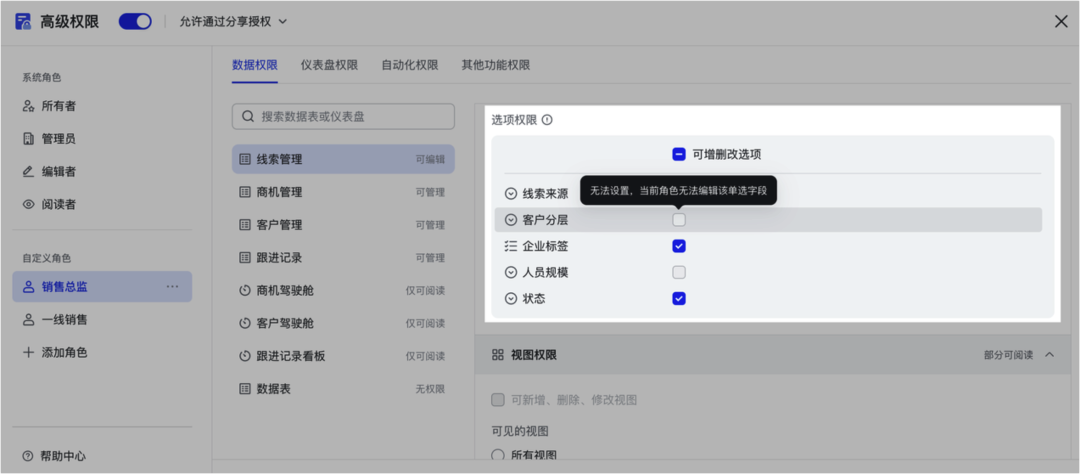
Task: Click the 人员规模 single-select field icon
Action: pos(511,272)
